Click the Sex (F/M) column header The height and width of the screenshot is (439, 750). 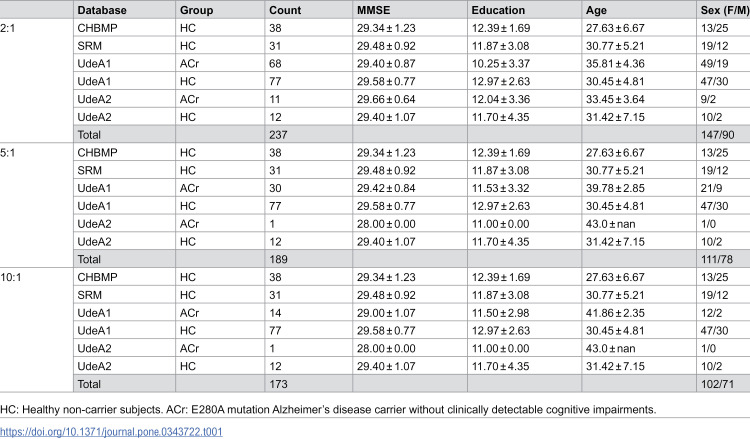click(723, 10)
